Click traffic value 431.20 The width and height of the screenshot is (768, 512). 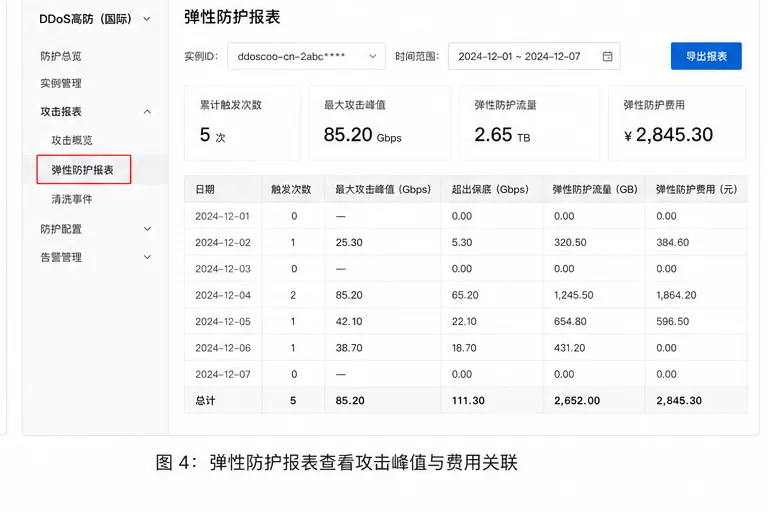click(570, 348)
